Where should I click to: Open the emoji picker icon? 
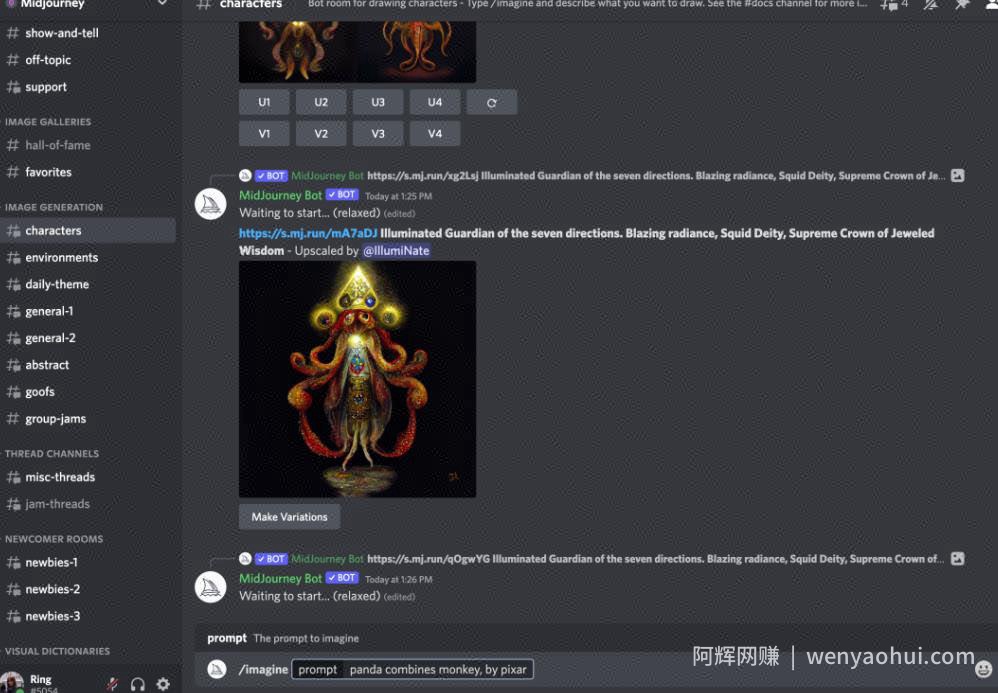[983, 669]
